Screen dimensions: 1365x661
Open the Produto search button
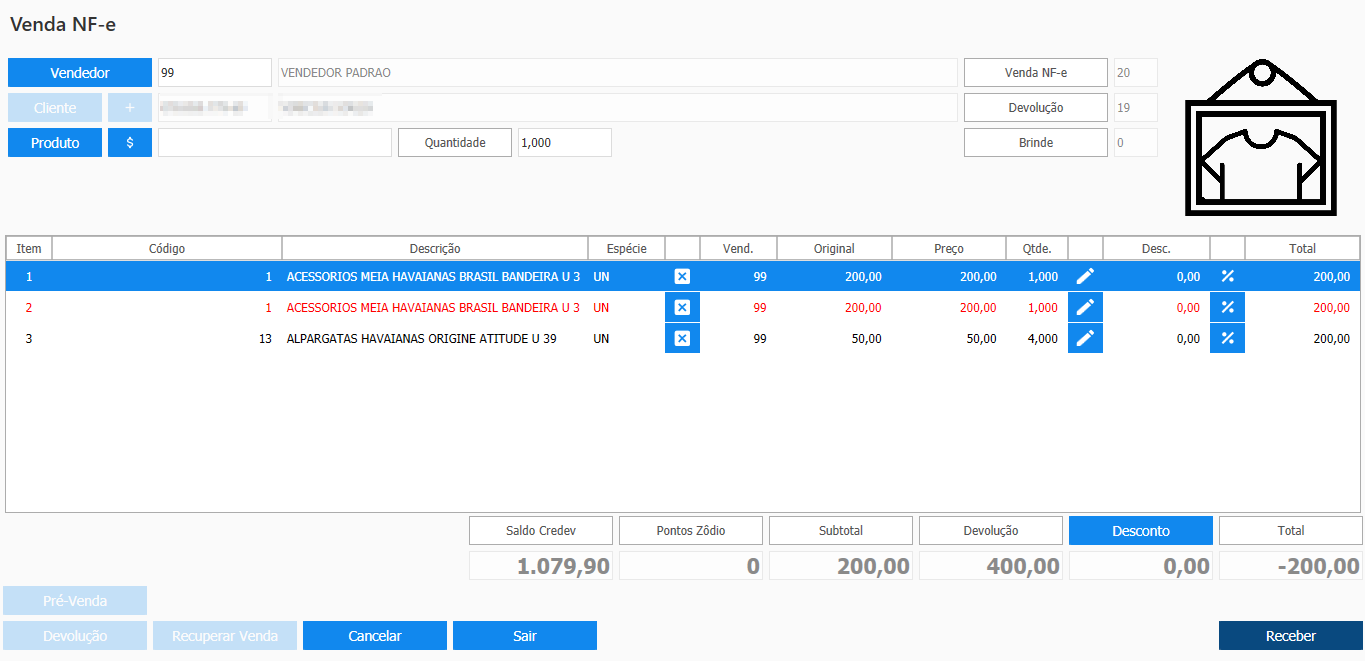pyautogui.click(x=55, y=143)
